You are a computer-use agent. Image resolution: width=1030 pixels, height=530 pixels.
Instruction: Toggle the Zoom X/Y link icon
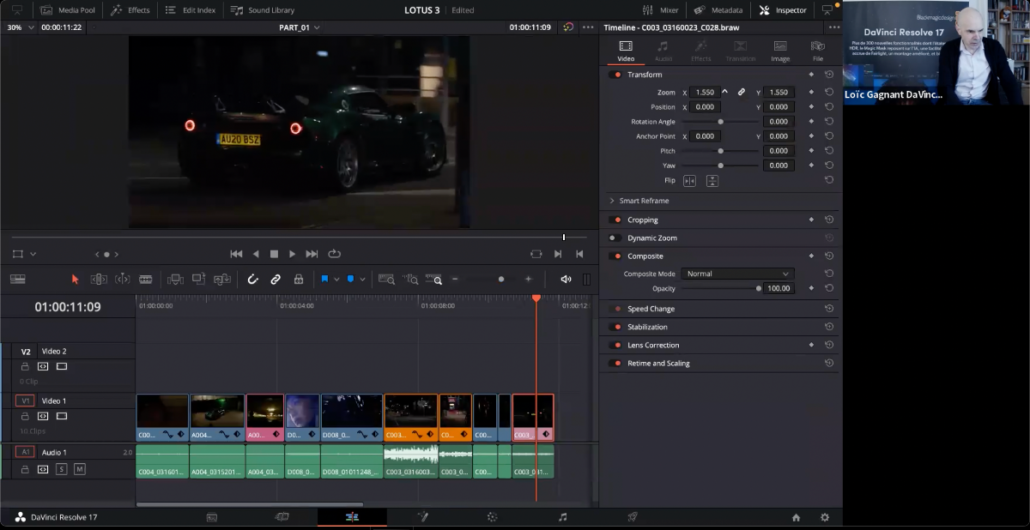pos(742,92)
